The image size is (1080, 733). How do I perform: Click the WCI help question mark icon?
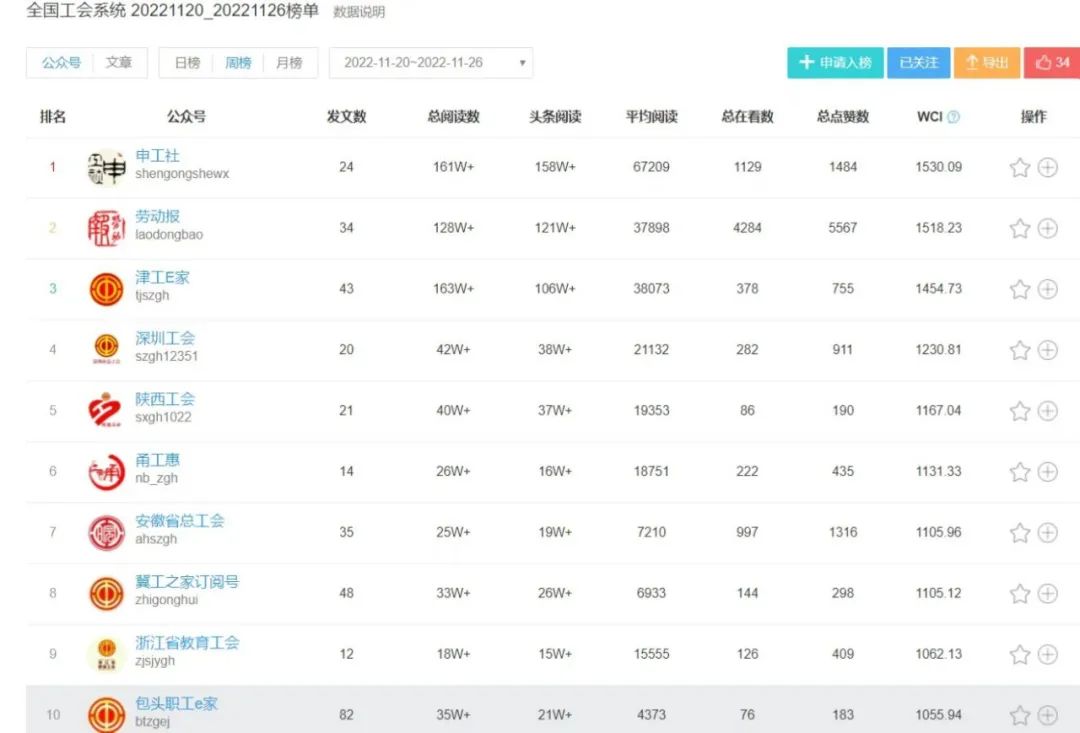tap(953, 117)
